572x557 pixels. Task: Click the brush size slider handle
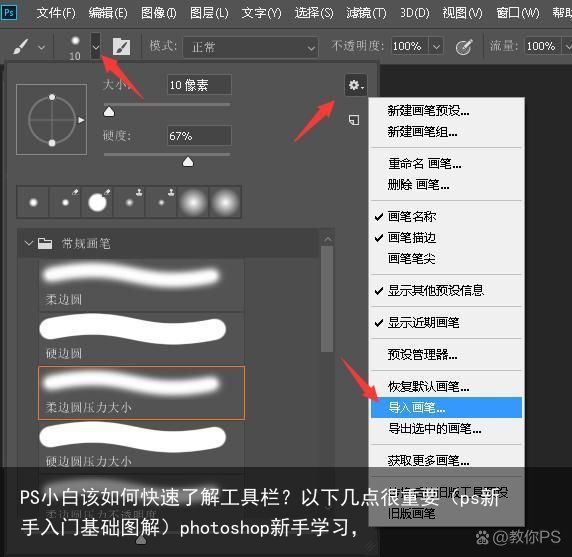pyautogui.click(x=109, y=112)
